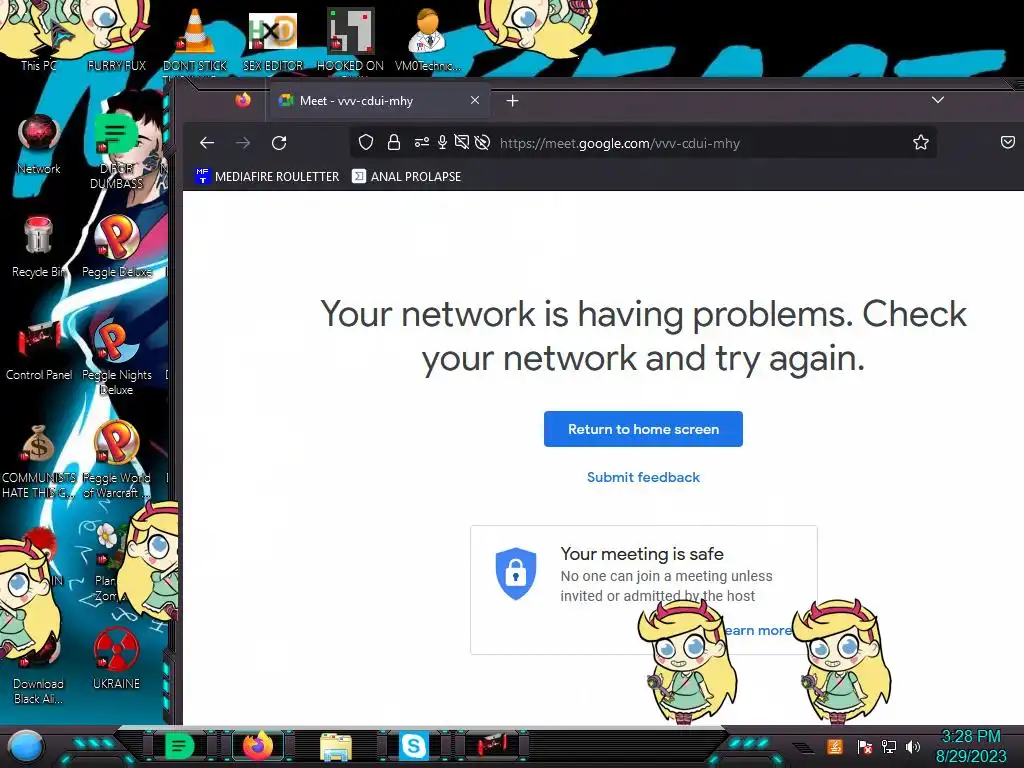Click the orange tray icon
Image resolution: width=1024 pixels, height=768 pixels.
pyautogui.click(x=835, y=746)
